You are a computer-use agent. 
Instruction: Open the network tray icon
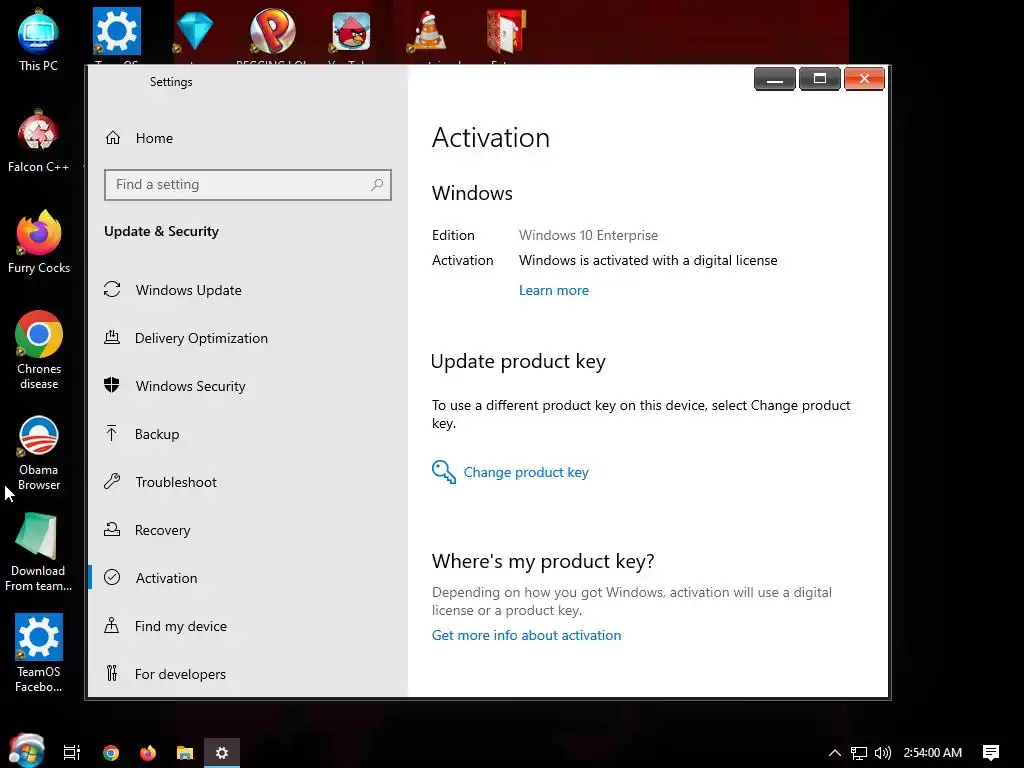point(859,753)
